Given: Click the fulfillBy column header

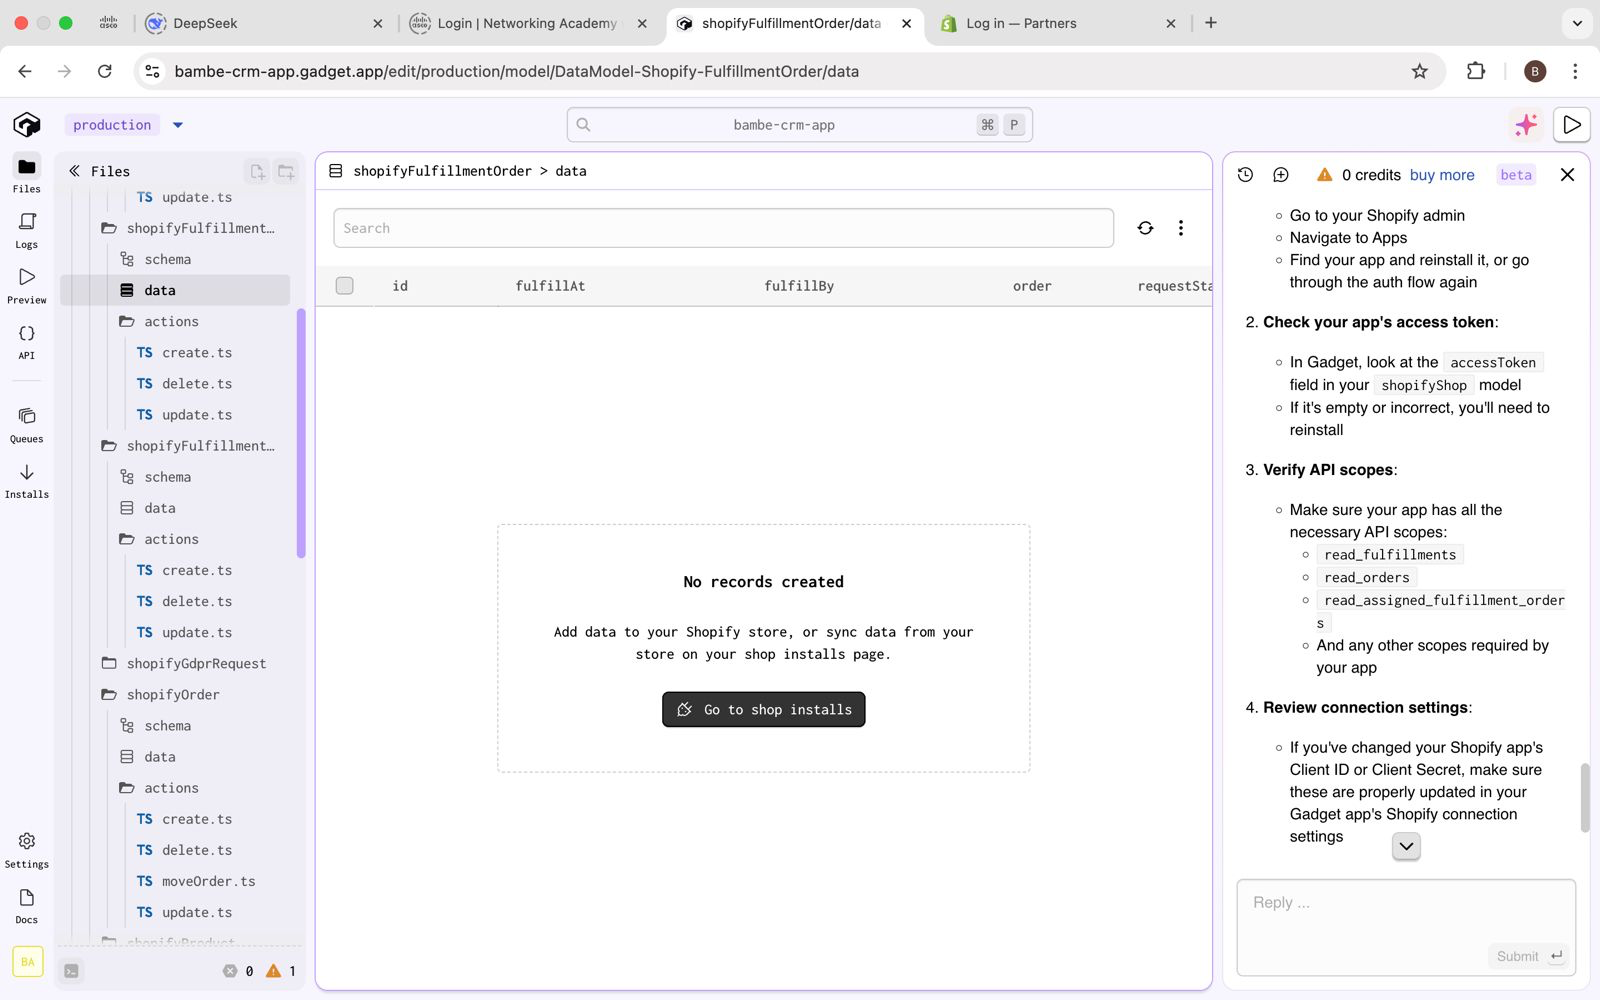Looking at the screenshot, I should 799,286.
